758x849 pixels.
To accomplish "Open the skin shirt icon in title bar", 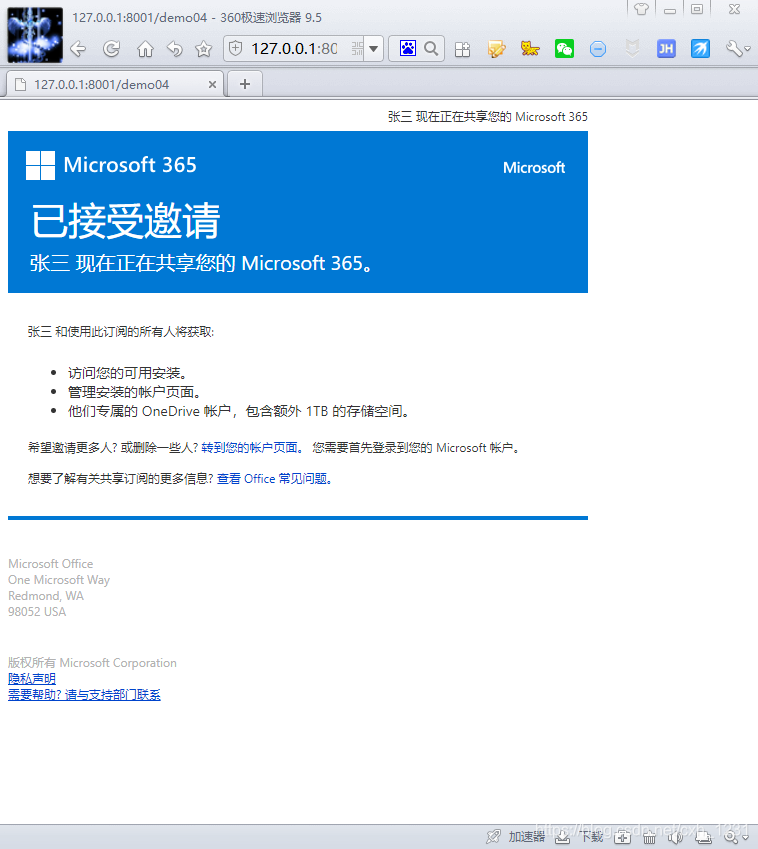I will pos(642,9).
